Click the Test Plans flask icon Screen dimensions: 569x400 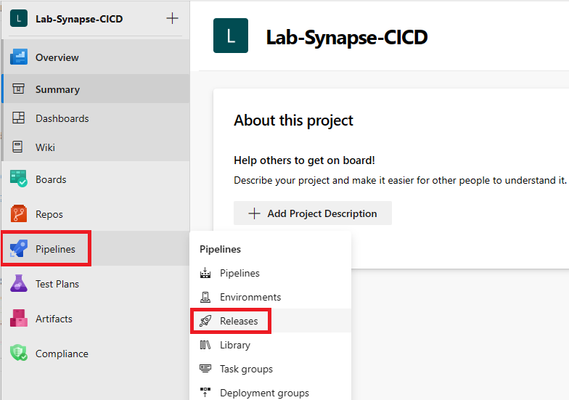pos(19,283)
